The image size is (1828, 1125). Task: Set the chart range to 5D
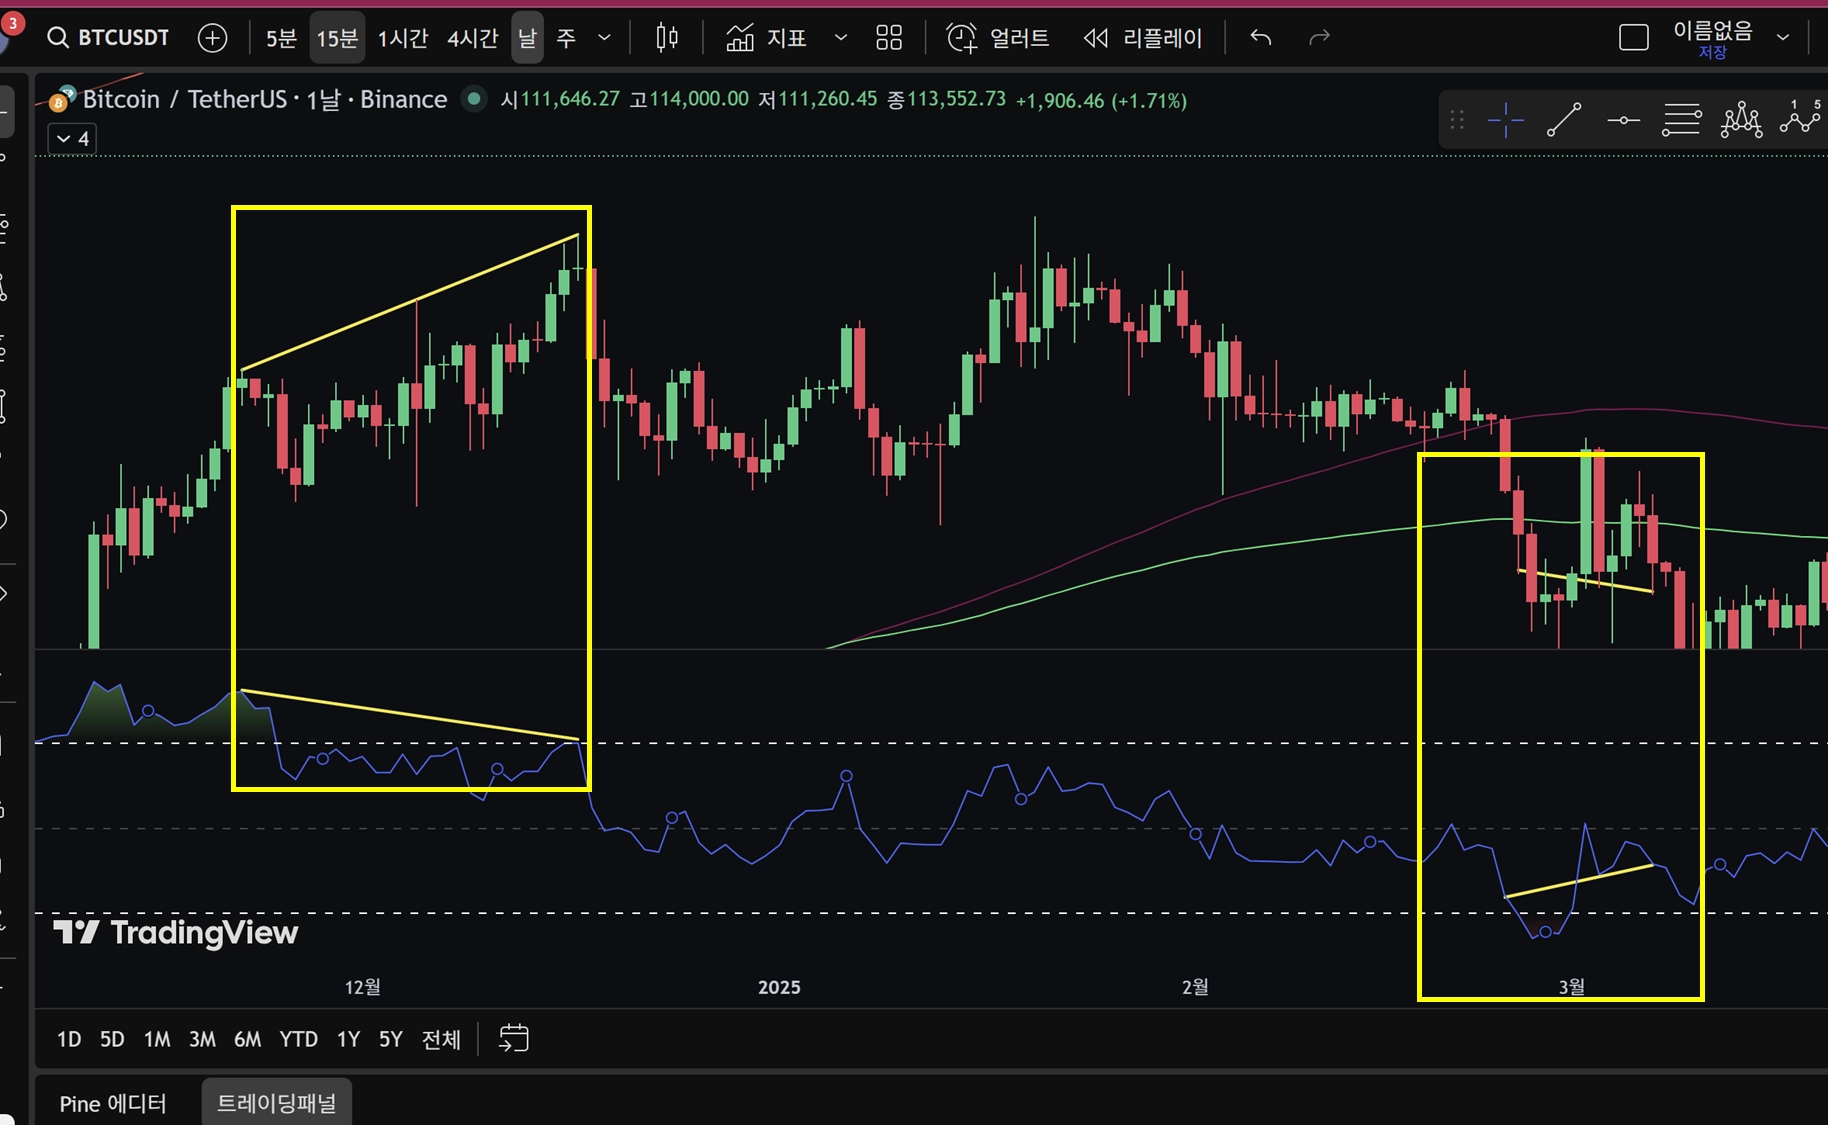[112, 1039]
